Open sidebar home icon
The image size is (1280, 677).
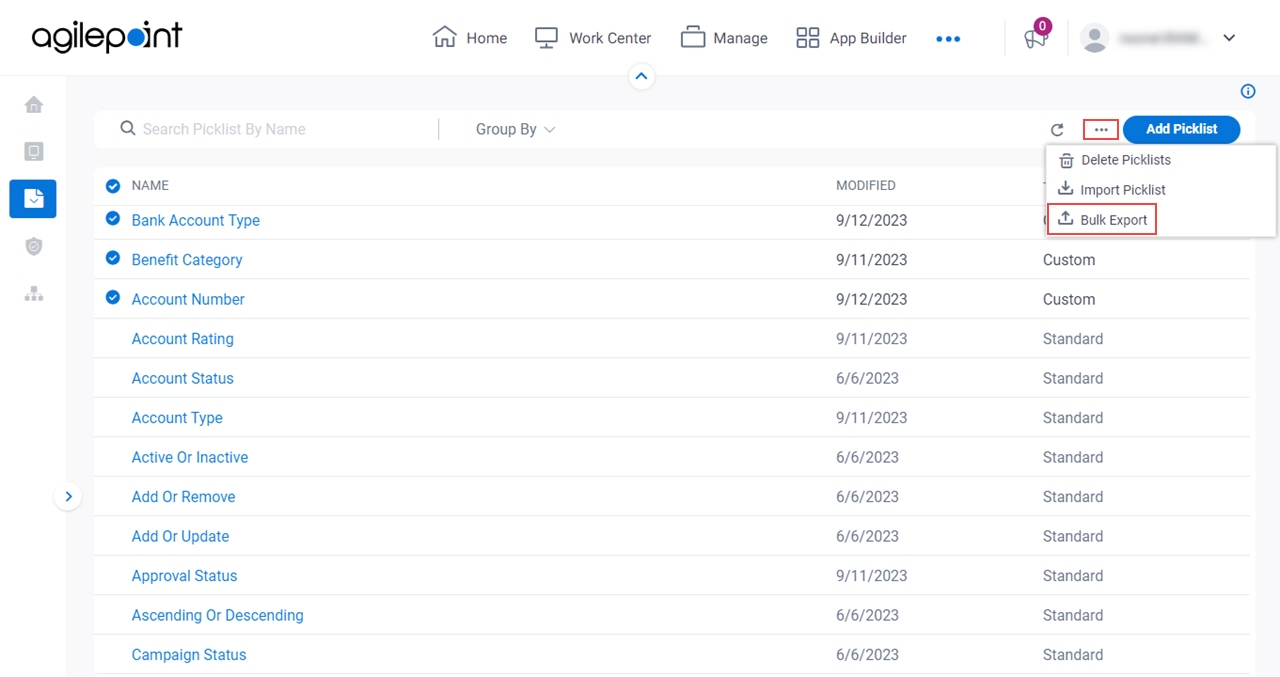tap(34, 104)
